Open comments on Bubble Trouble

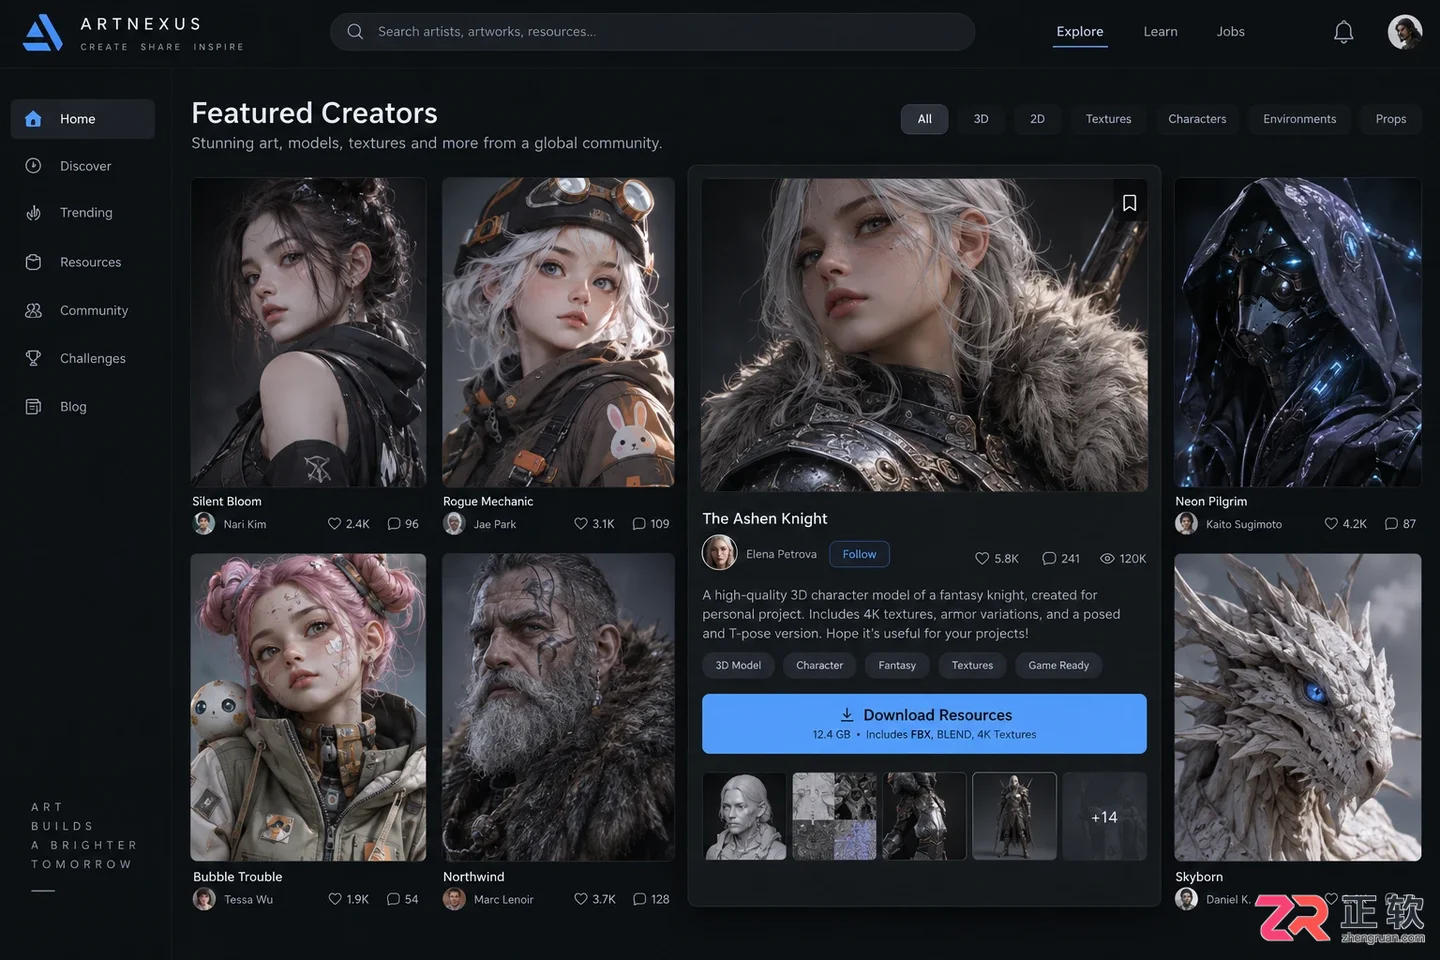394,899
